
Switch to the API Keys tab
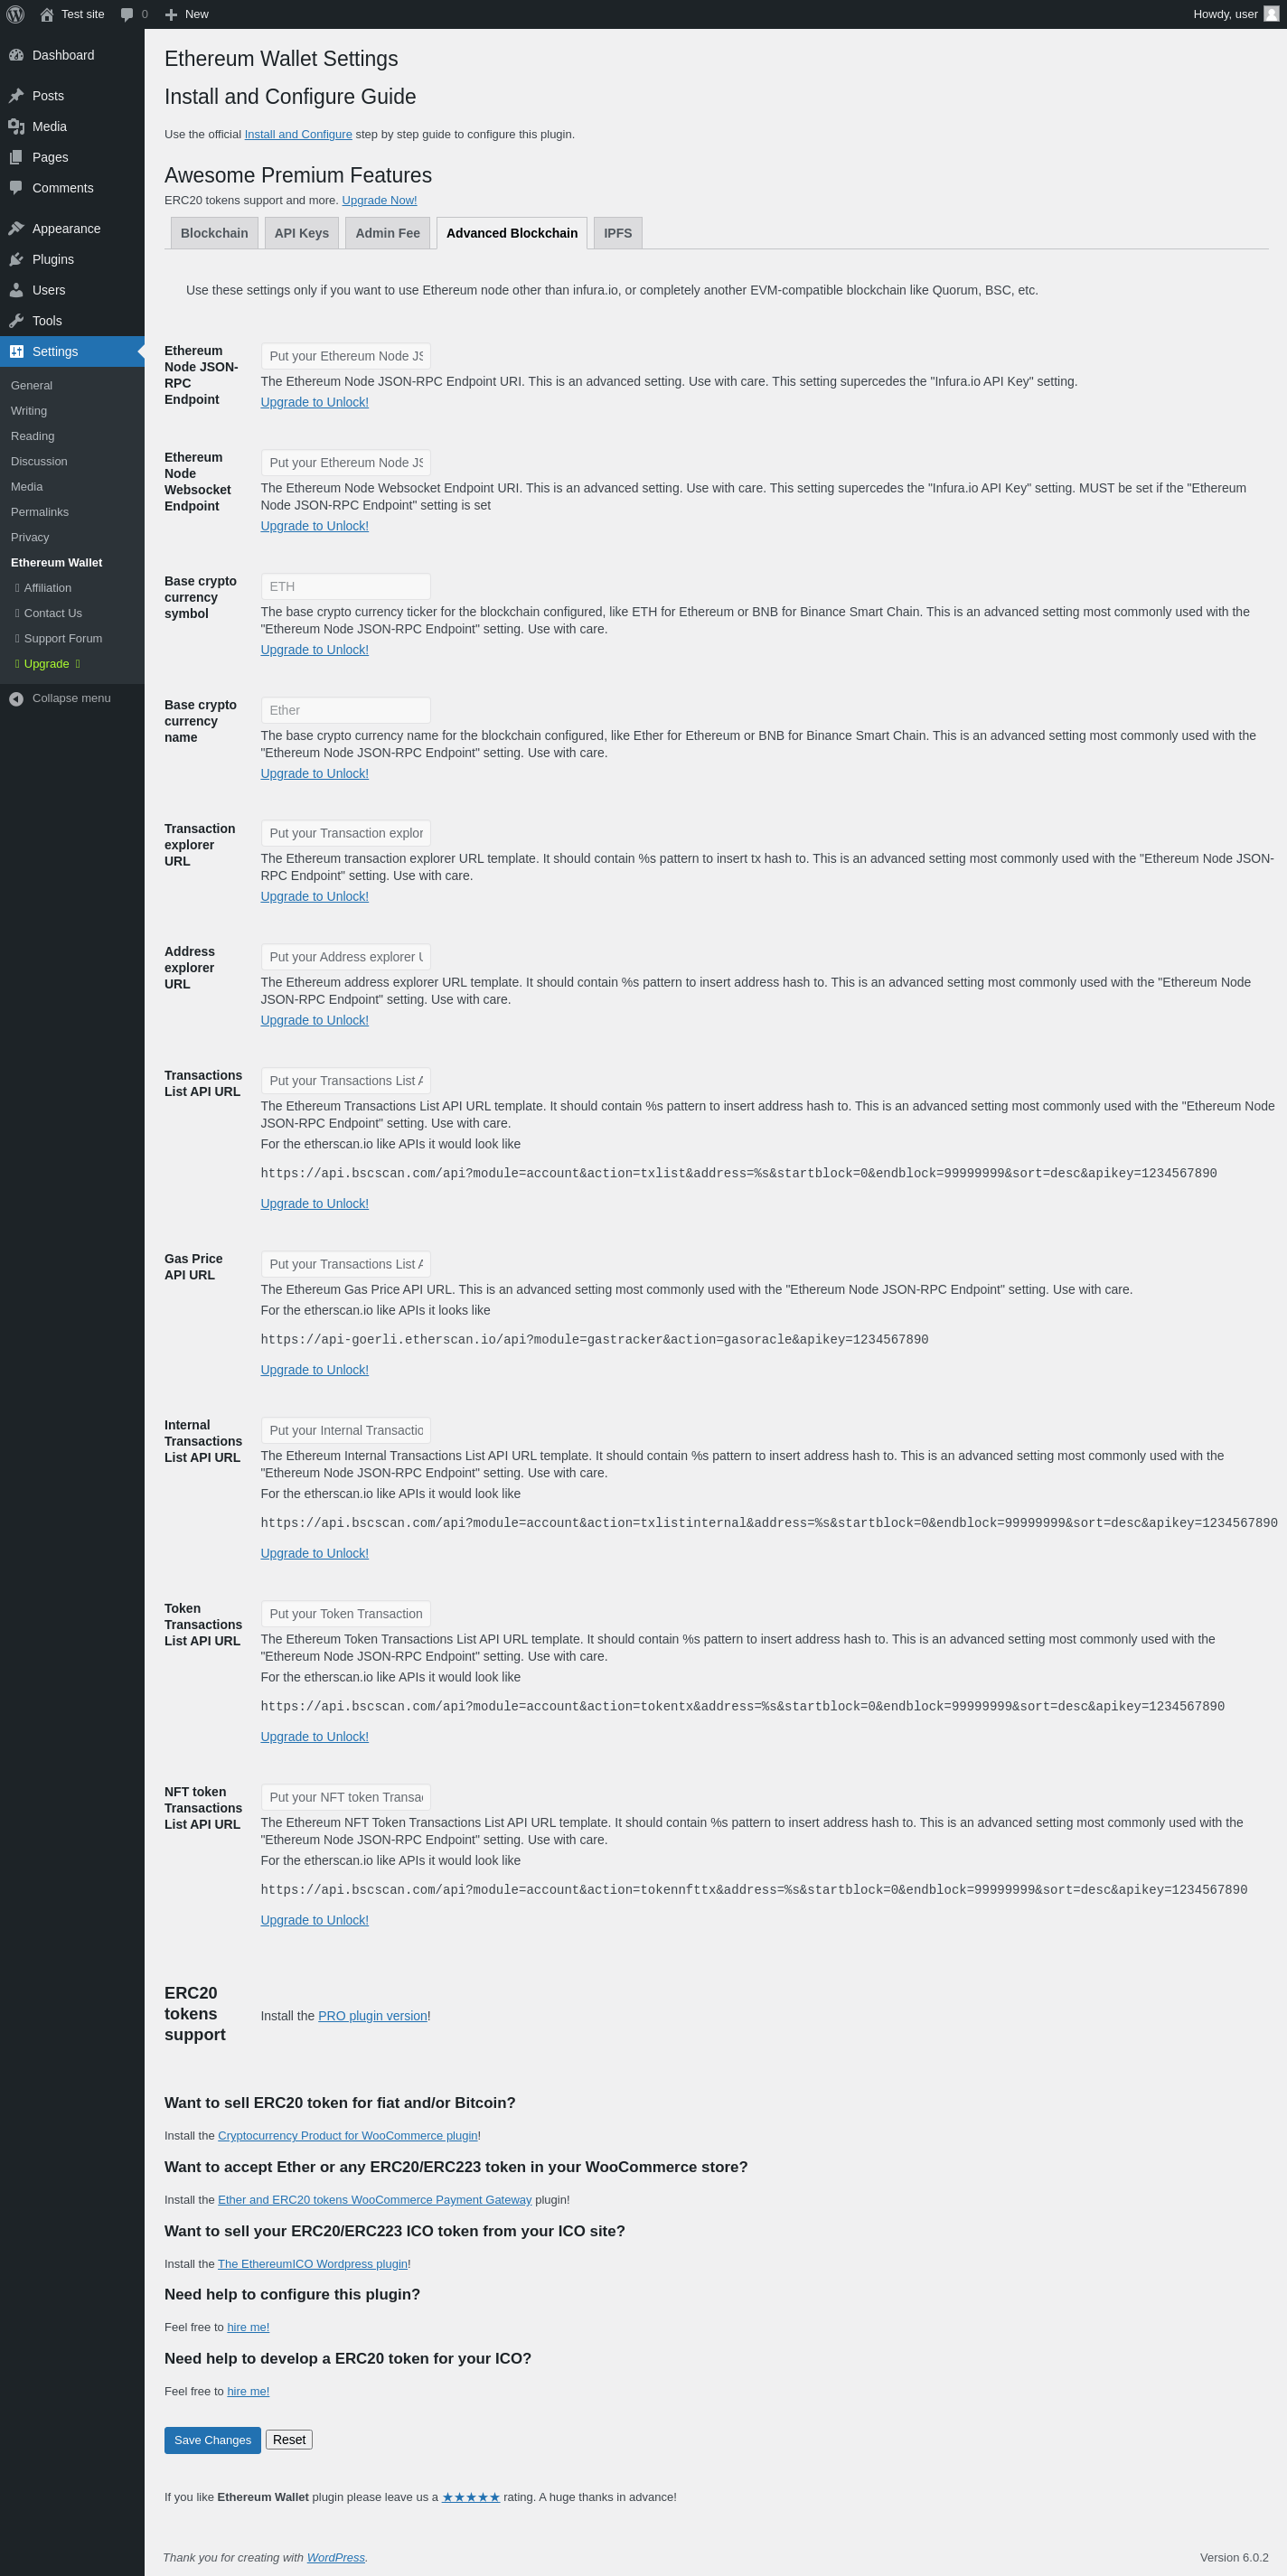[x=302, y=233]
